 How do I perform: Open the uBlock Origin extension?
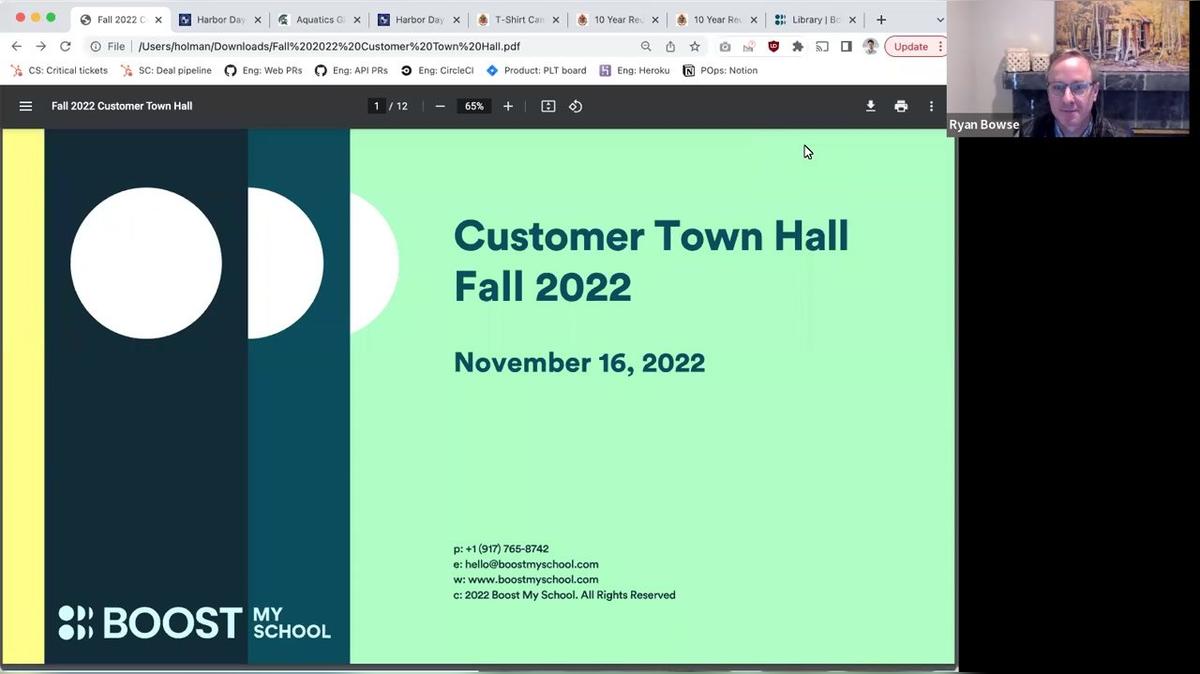tap(772, 46)
